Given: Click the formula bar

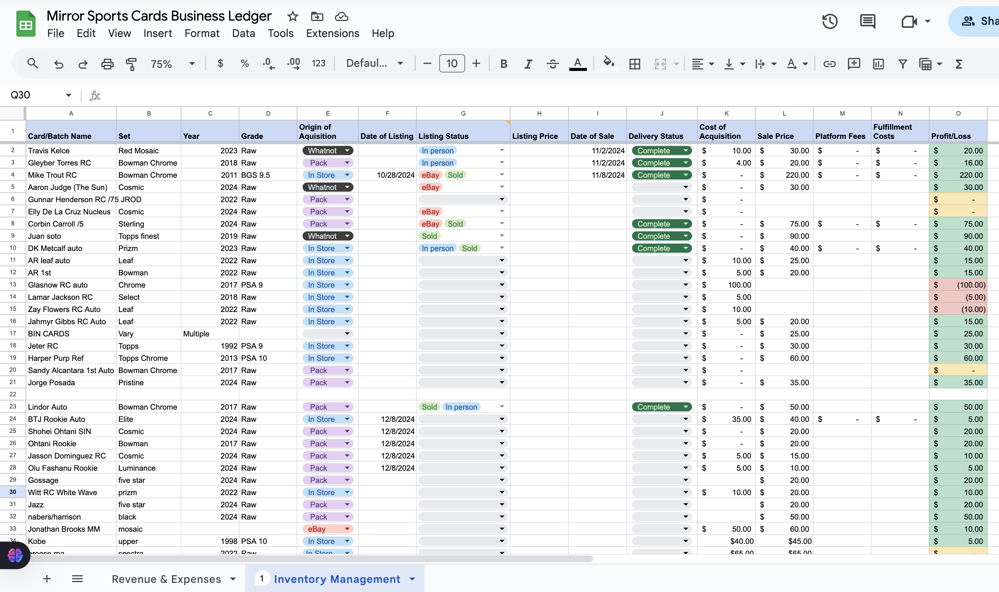Looking at the screenshot, I should tap(548, 95).
